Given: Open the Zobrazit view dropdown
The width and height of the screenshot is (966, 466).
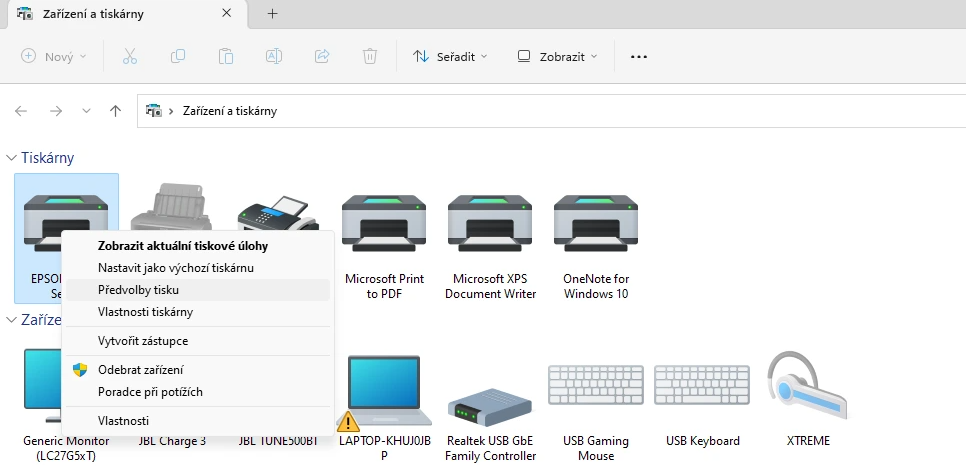Looking at the screenshot, I should [x=557, y=57].
